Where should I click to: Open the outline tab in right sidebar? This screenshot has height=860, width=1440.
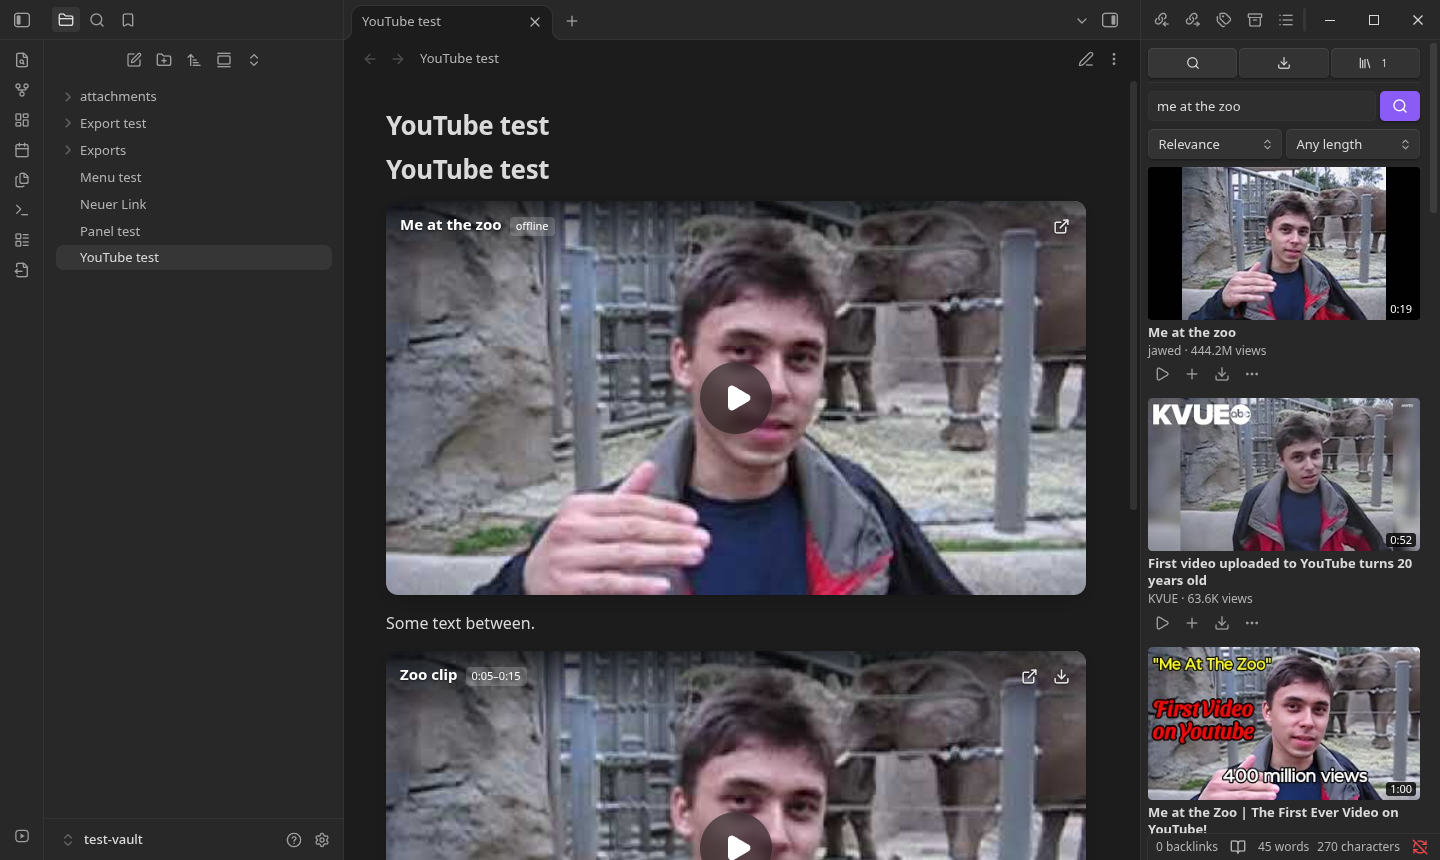1286,20
